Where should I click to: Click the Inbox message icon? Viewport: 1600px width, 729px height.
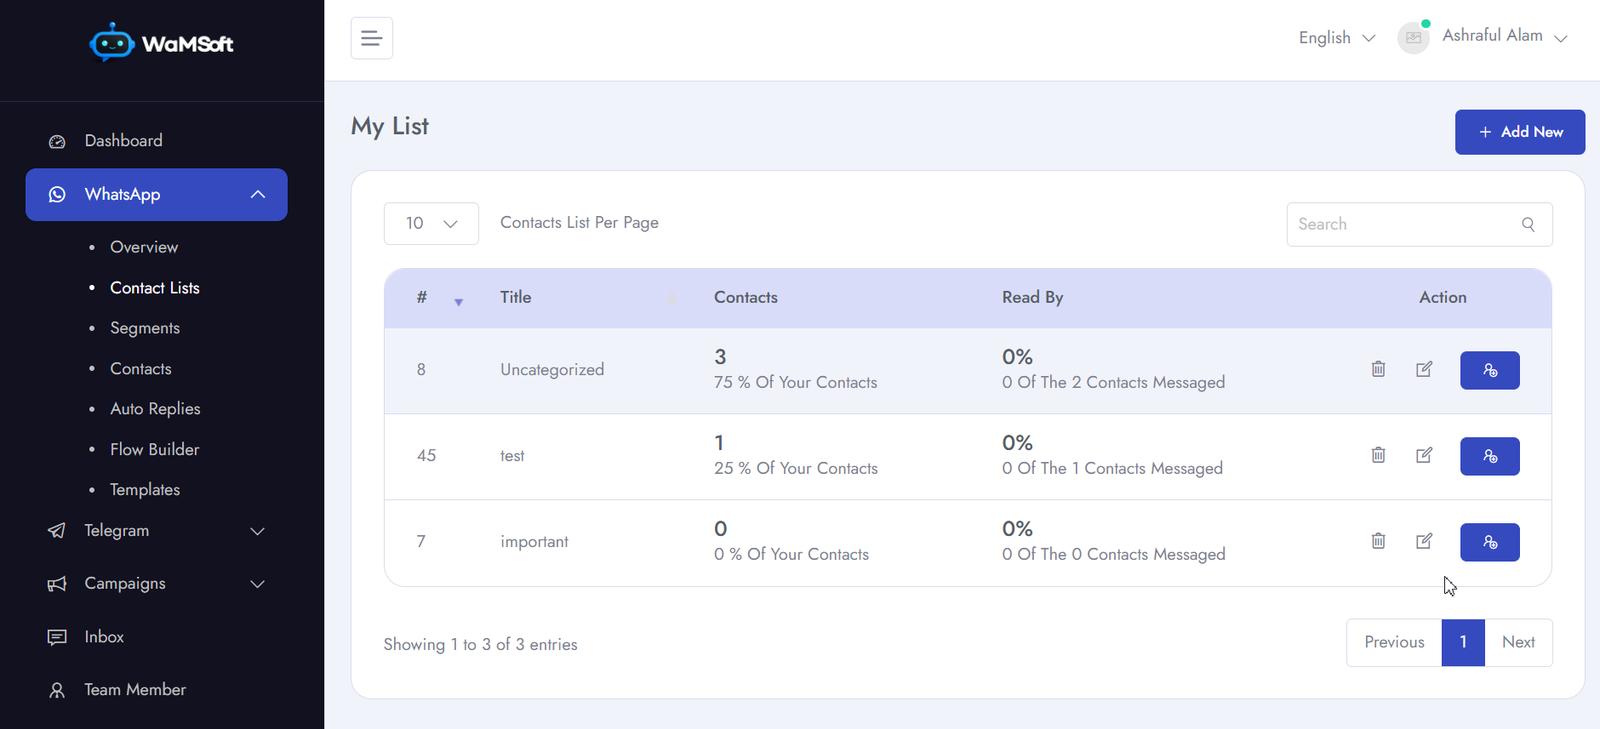(57, 637)
